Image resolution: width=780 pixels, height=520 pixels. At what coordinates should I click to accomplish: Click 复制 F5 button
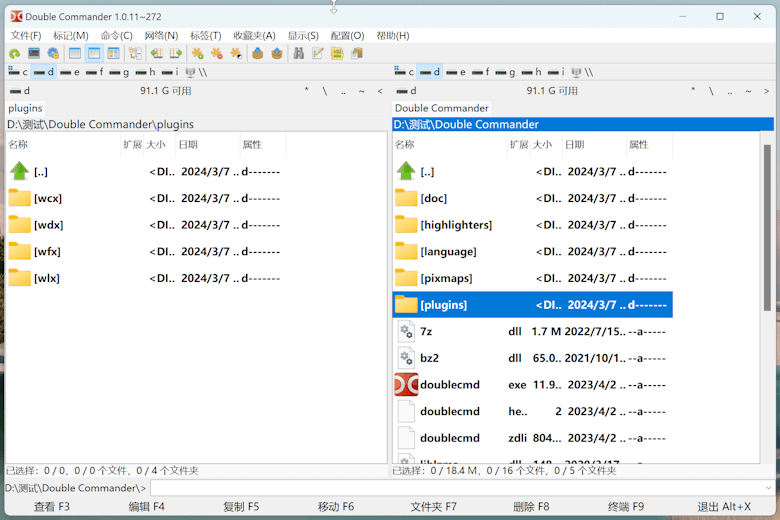(x=241, y=507)
